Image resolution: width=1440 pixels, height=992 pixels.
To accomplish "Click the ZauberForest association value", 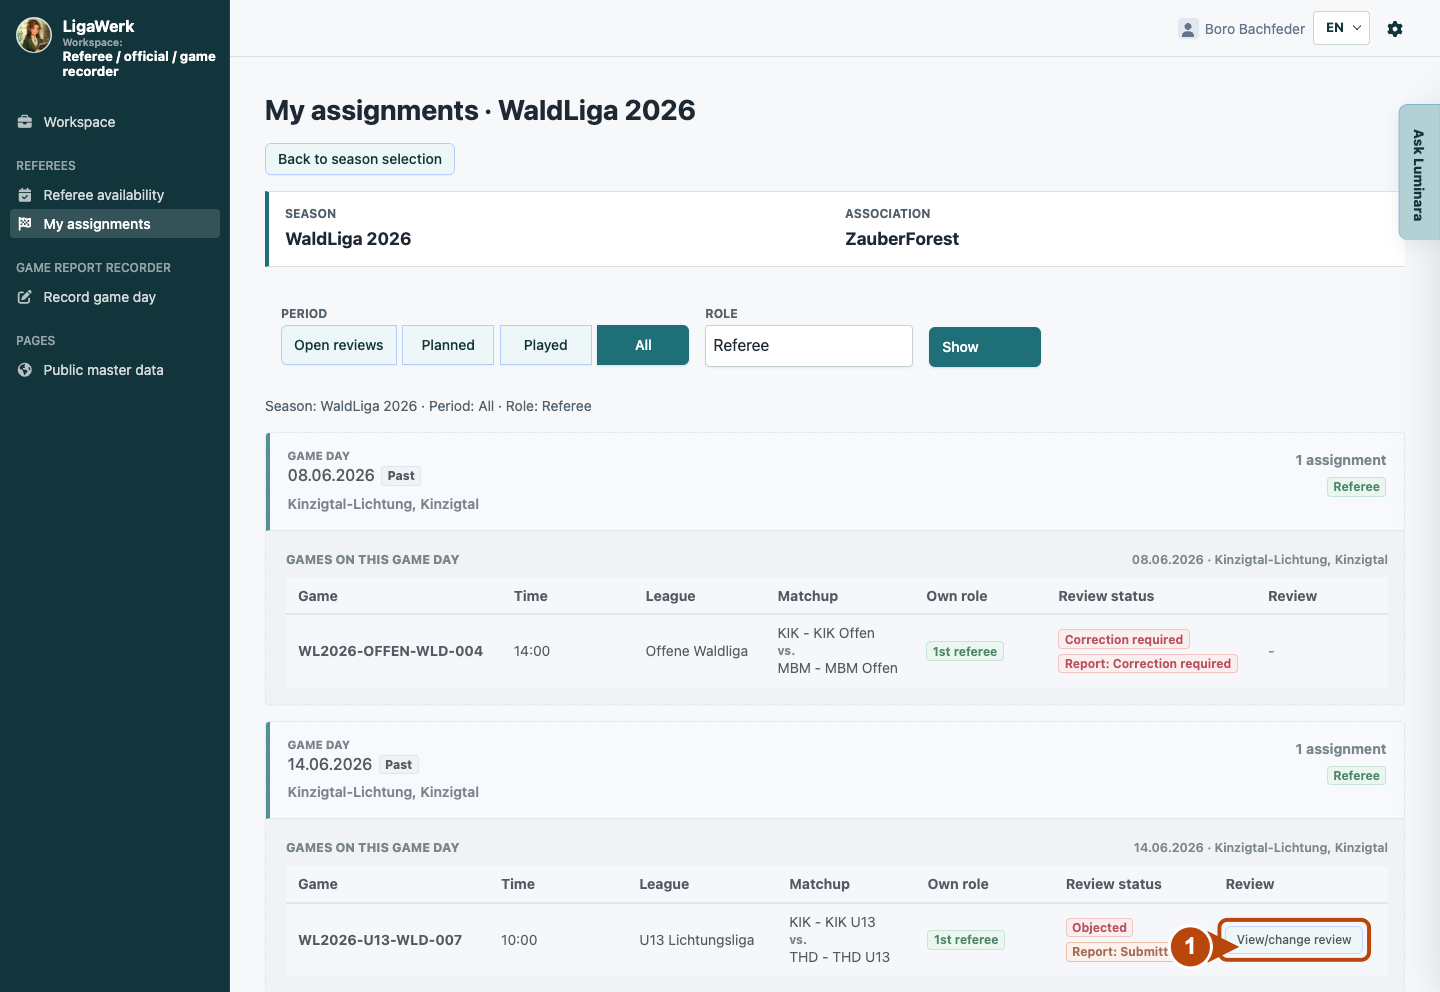I will click(x=902, y=239).
